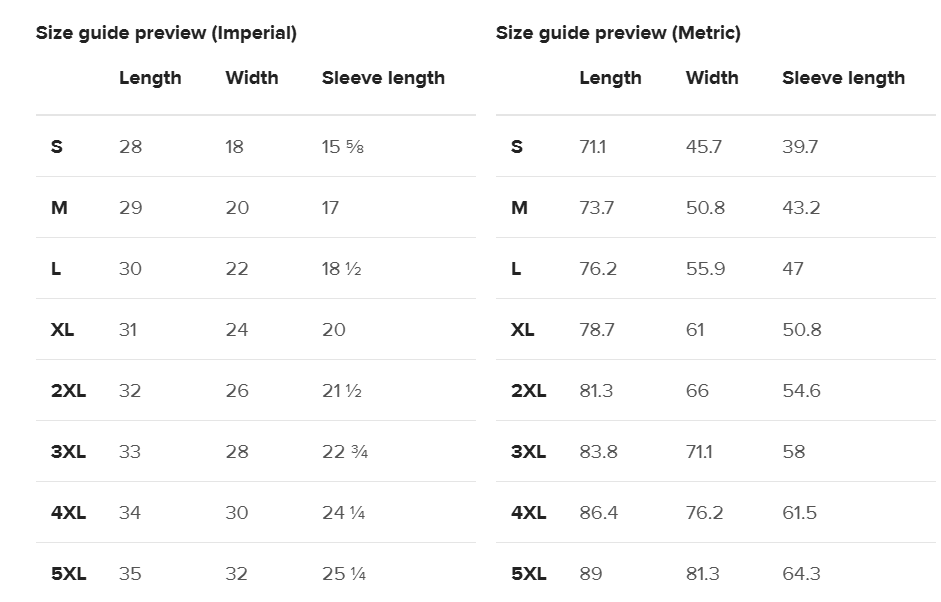Click the 5XL row label in Metric table
Screen dimensions: 941x602
click(x=528, y=574)
